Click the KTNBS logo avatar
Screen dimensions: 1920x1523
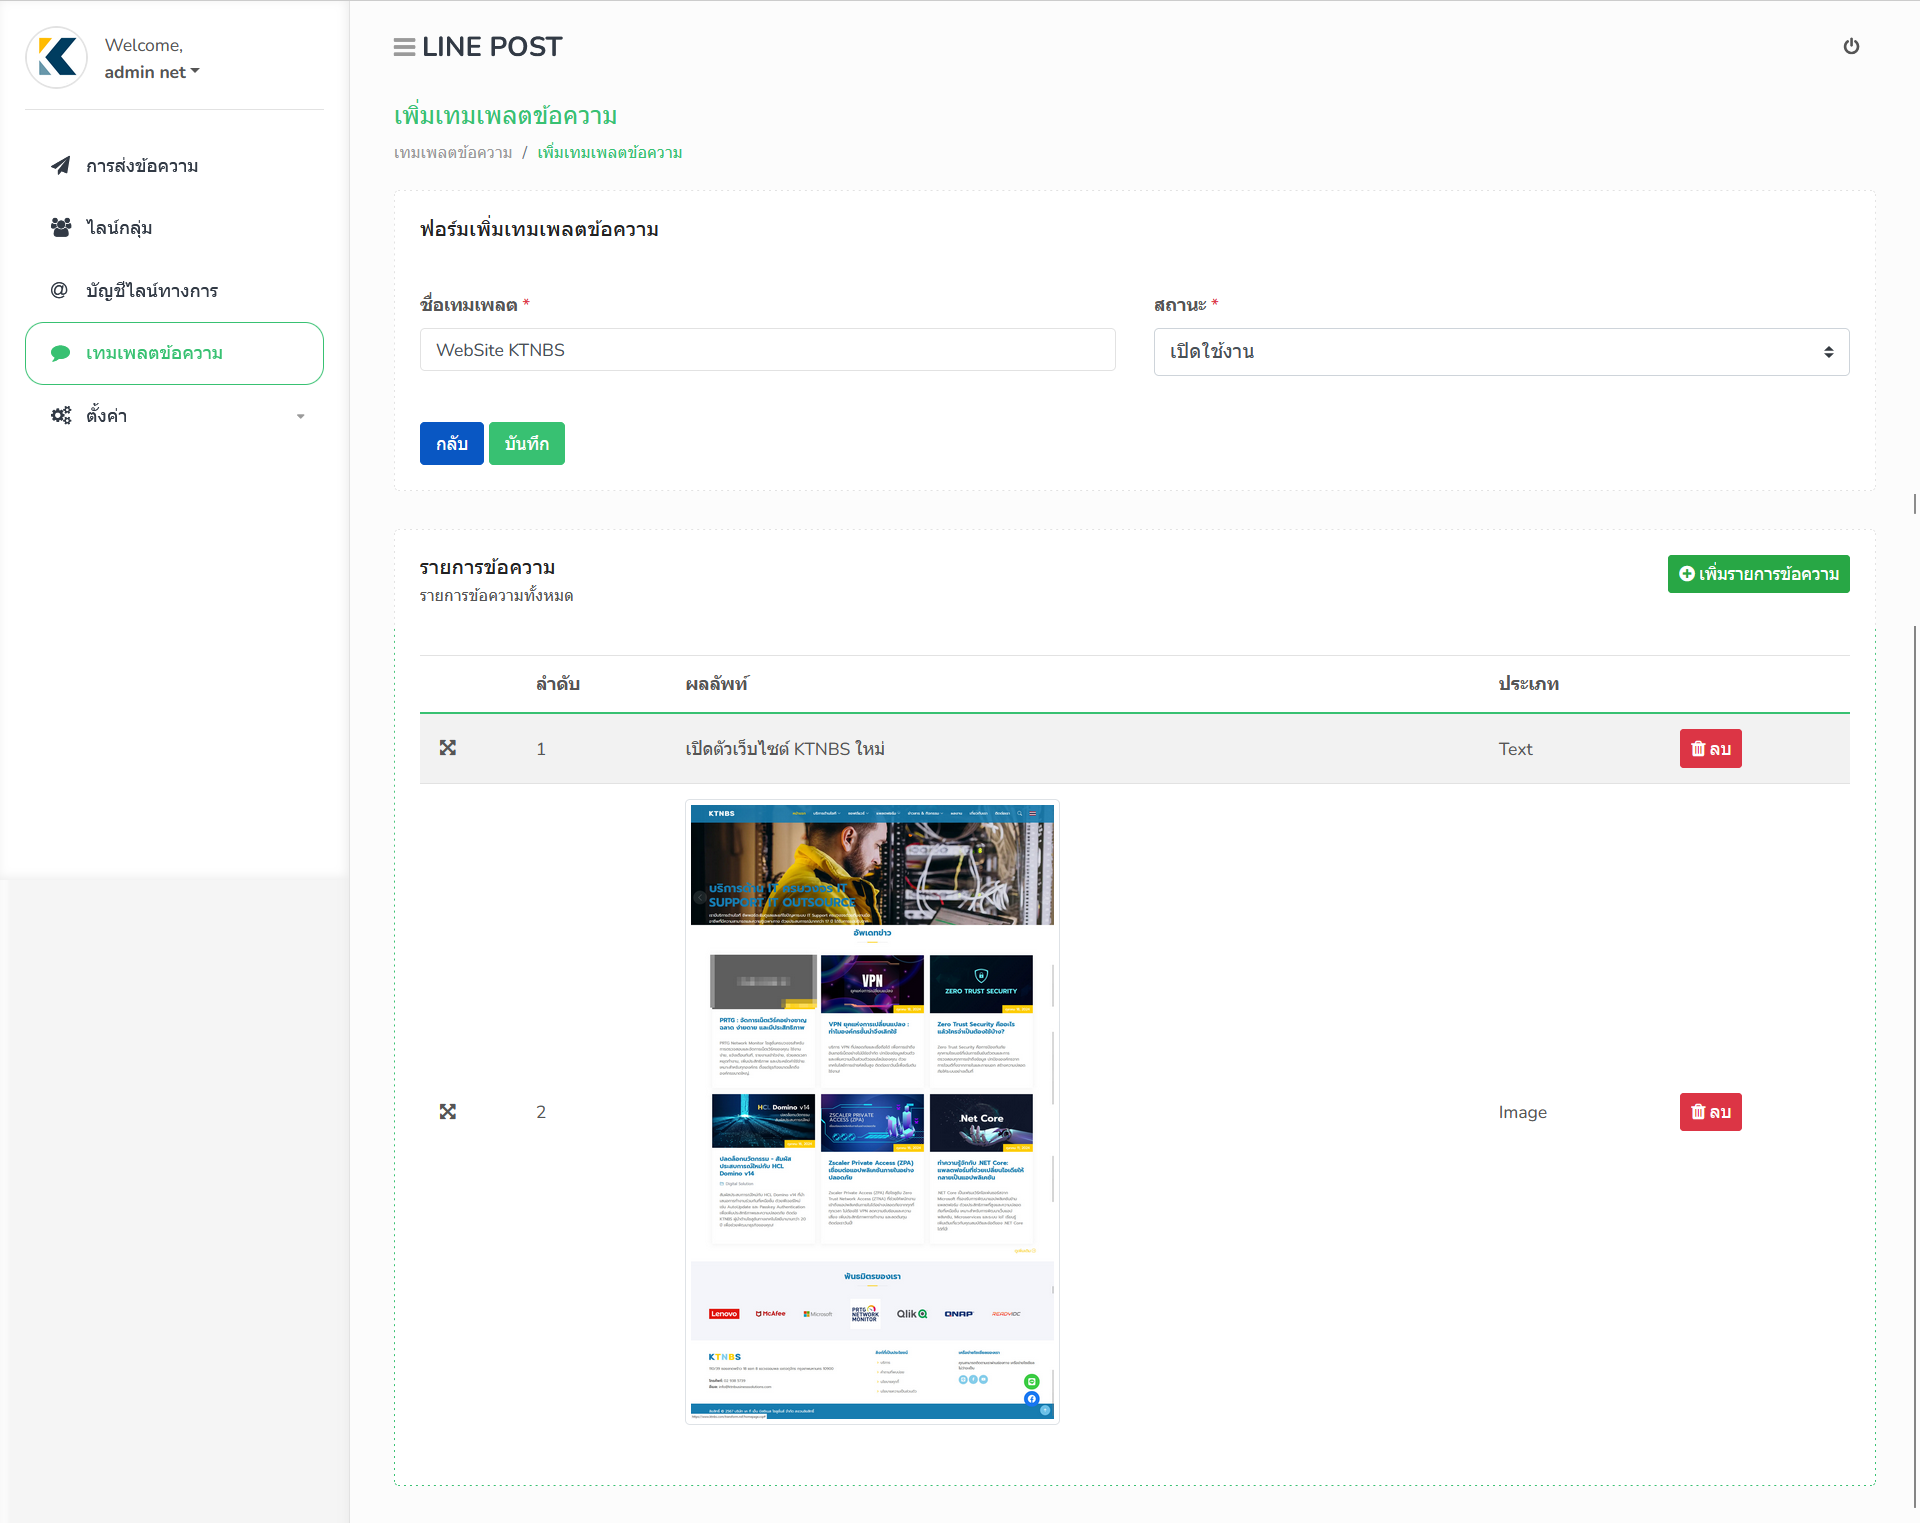[57, 57]
